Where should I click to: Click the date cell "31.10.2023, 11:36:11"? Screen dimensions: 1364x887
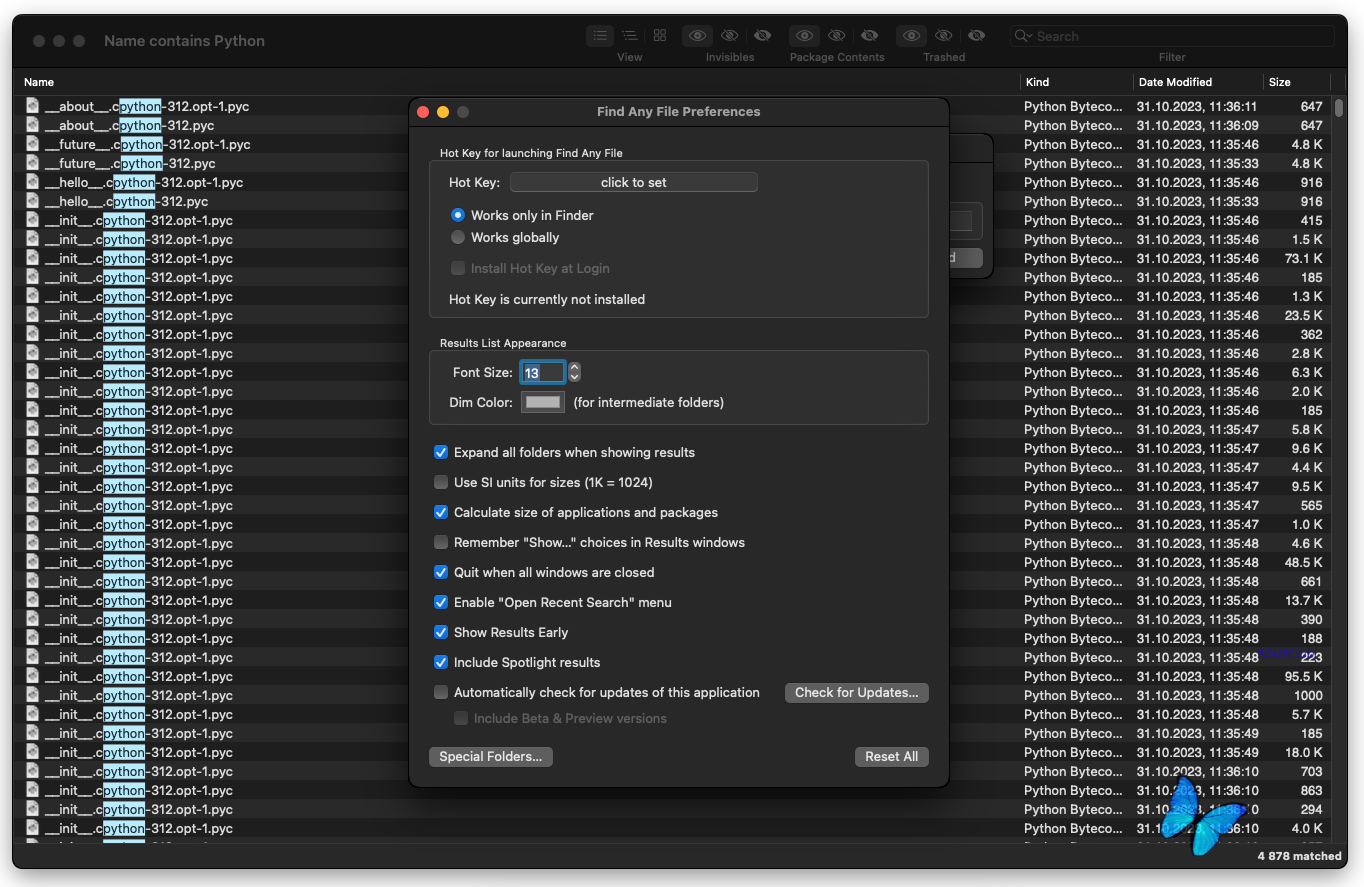pyautogui.click(x=1197, y=106)
